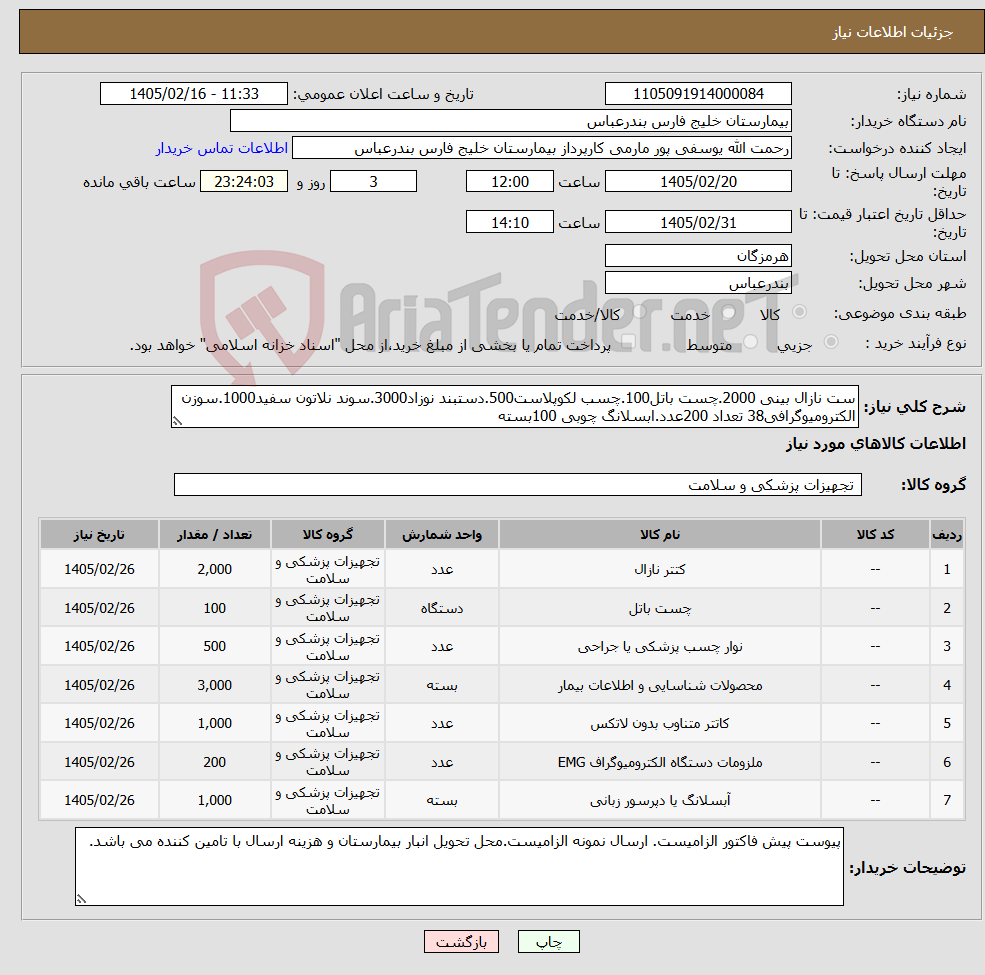Click the announcement date 1405/02/16 field
This screenshot has width=985, height=975.
[x=193, y=94]
